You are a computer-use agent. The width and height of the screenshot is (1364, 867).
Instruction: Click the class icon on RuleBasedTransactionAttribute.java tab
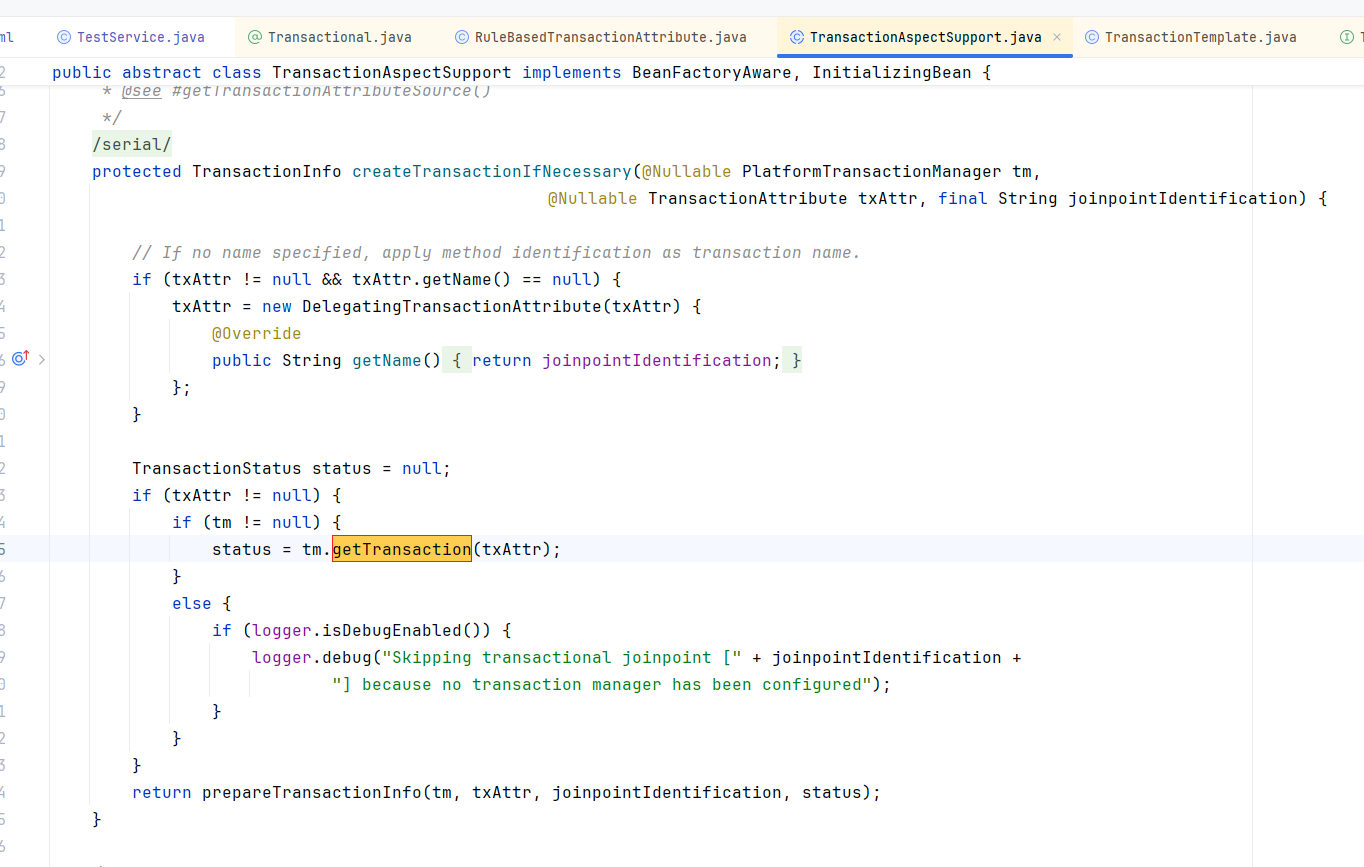[x=462, y=37]
